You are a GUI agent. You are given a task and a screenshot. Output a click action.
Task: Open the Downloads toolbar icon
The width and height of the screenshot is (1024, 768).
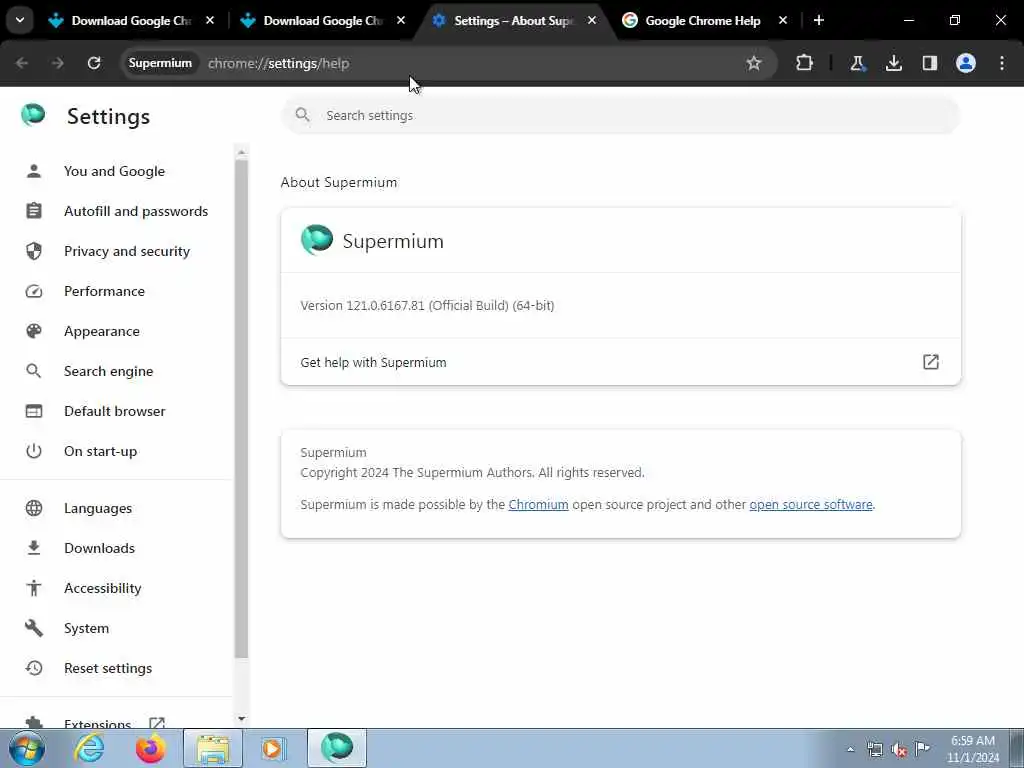[893, 63]
